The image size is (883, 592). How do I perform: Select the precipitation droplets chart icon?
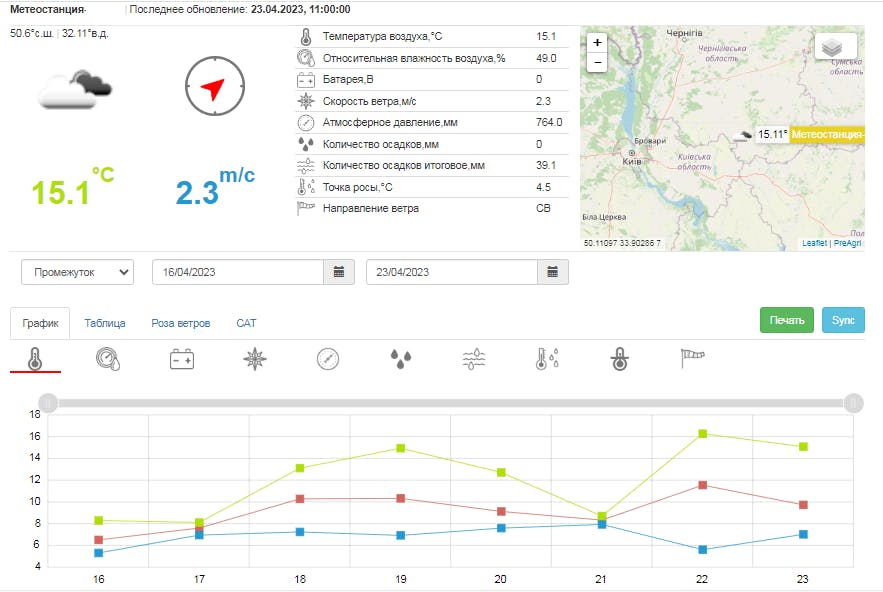(401, 359)
